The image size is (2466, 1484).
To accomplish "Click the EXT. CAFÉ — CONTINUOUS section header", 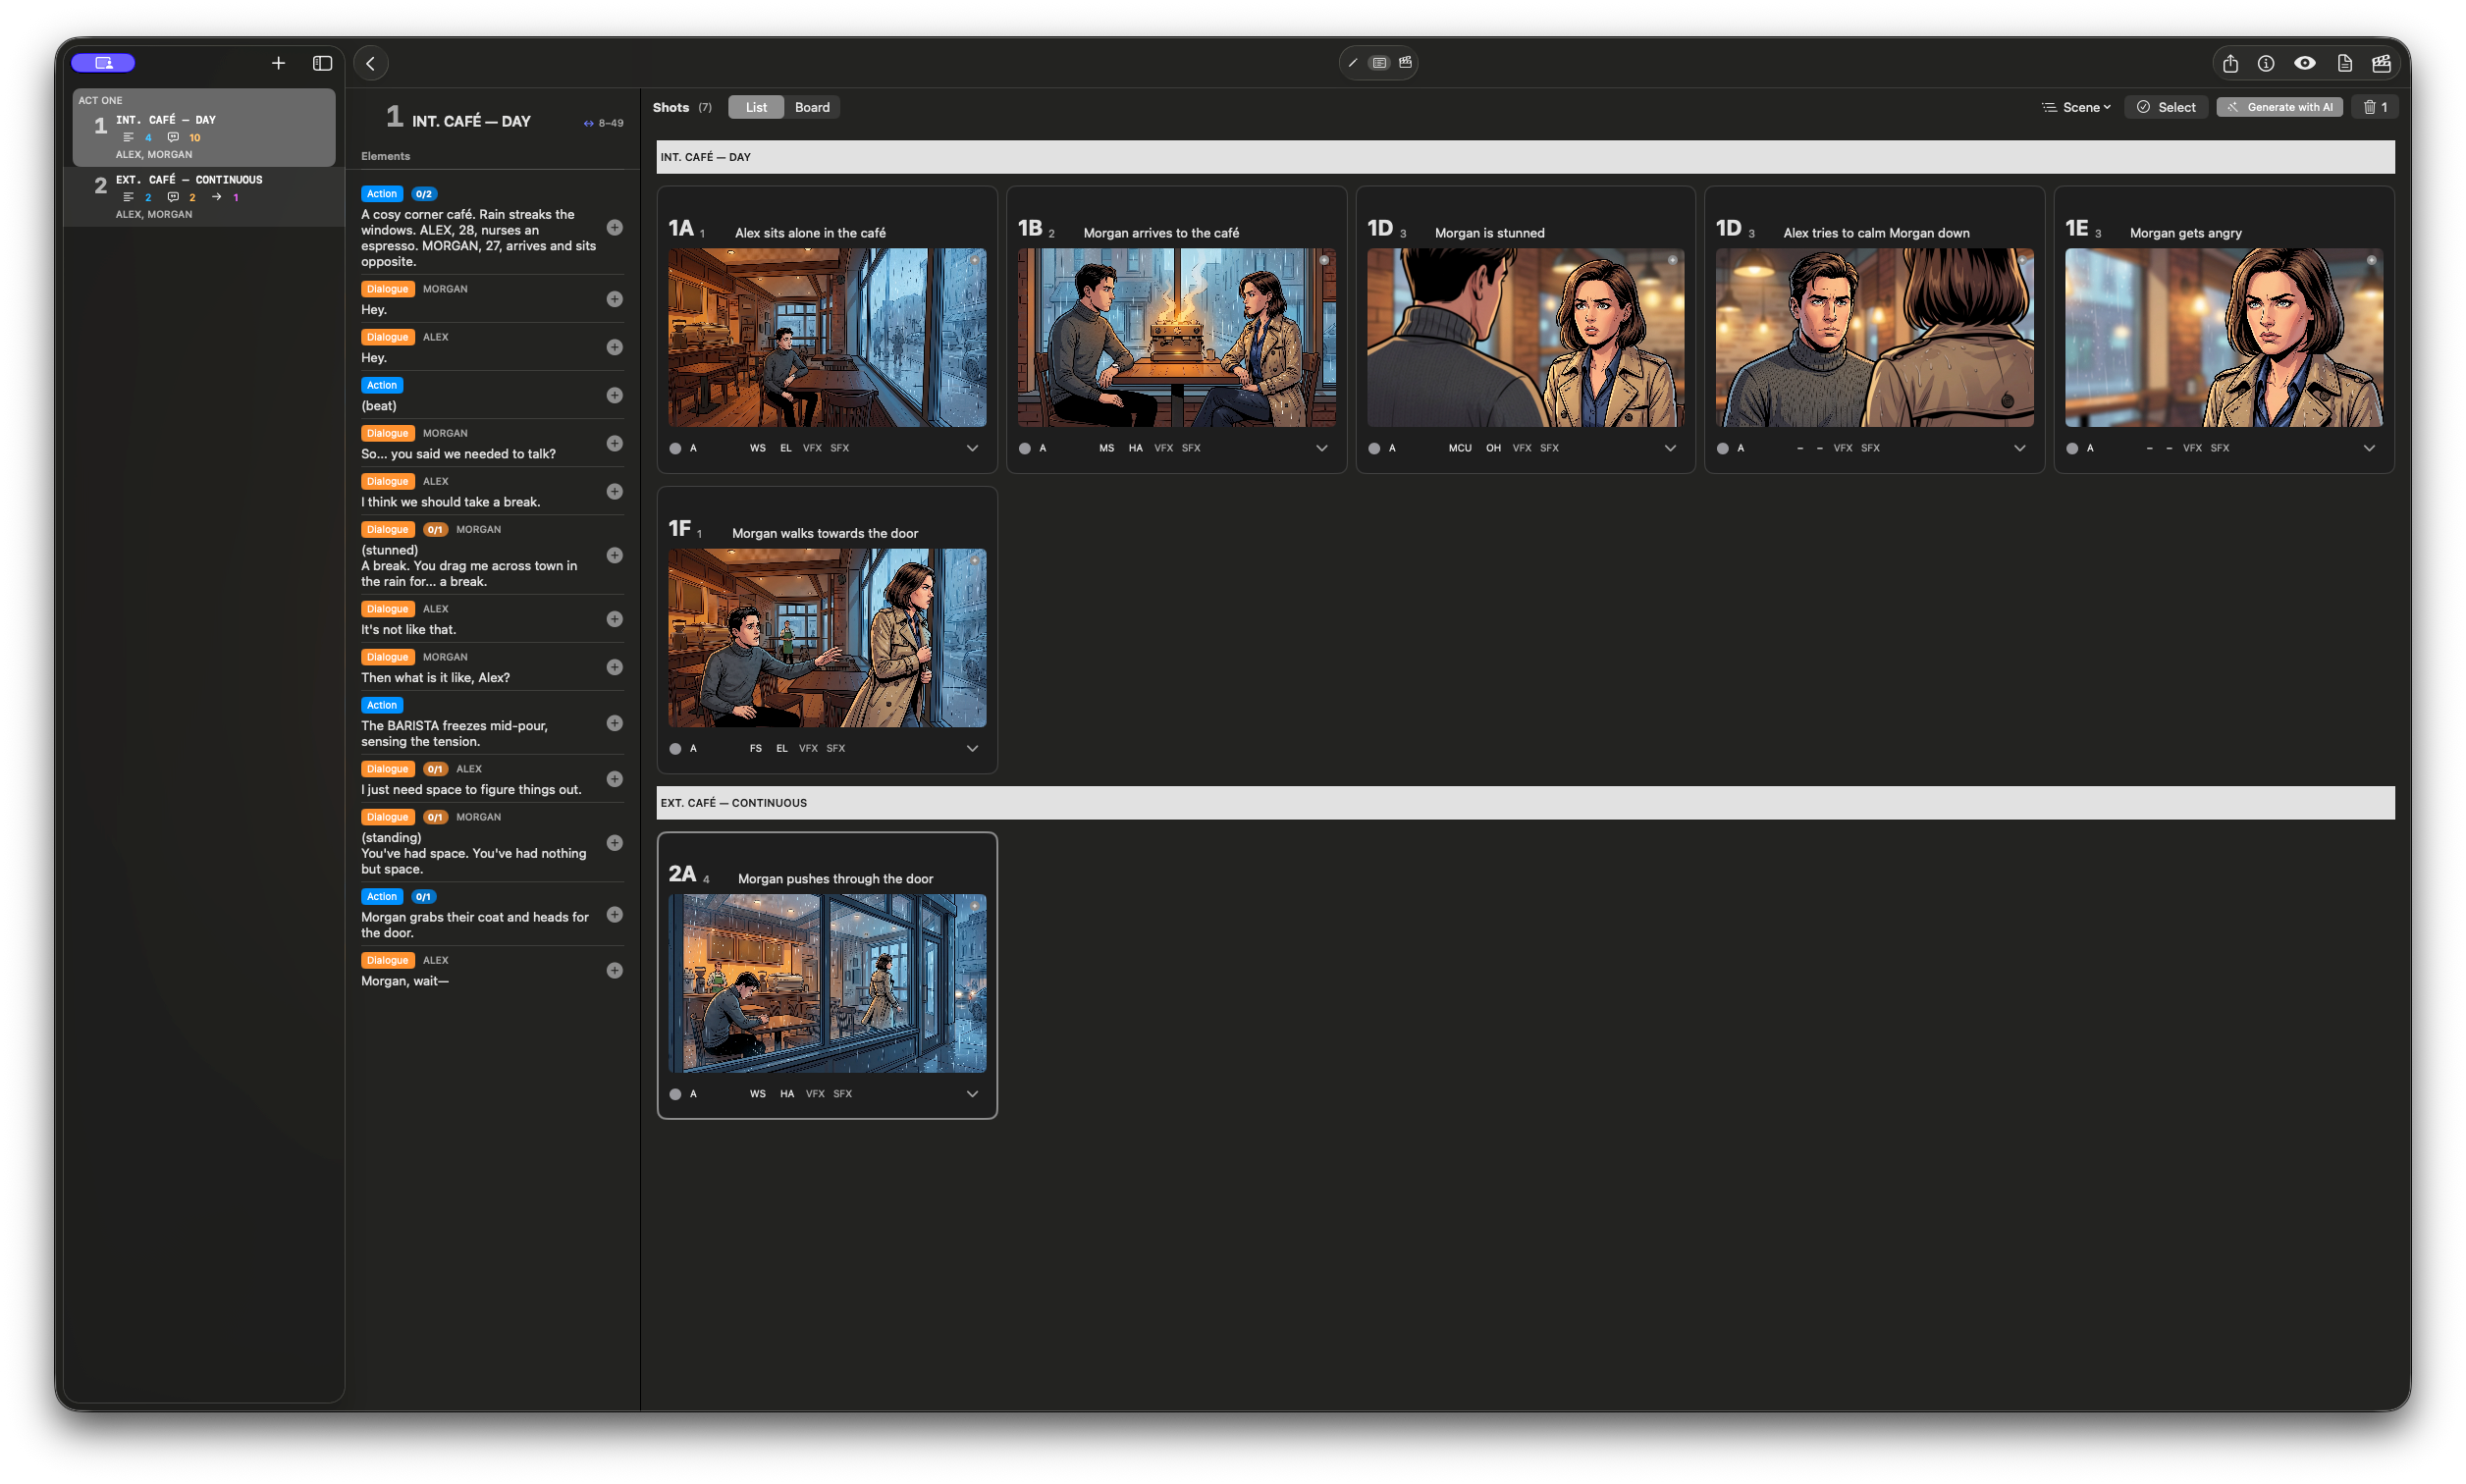I will tap(1525, 803).
